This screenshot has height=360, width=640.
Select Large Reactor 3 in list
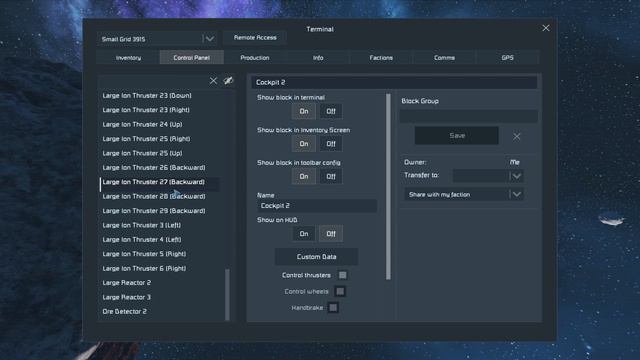(x=127, y=297)
